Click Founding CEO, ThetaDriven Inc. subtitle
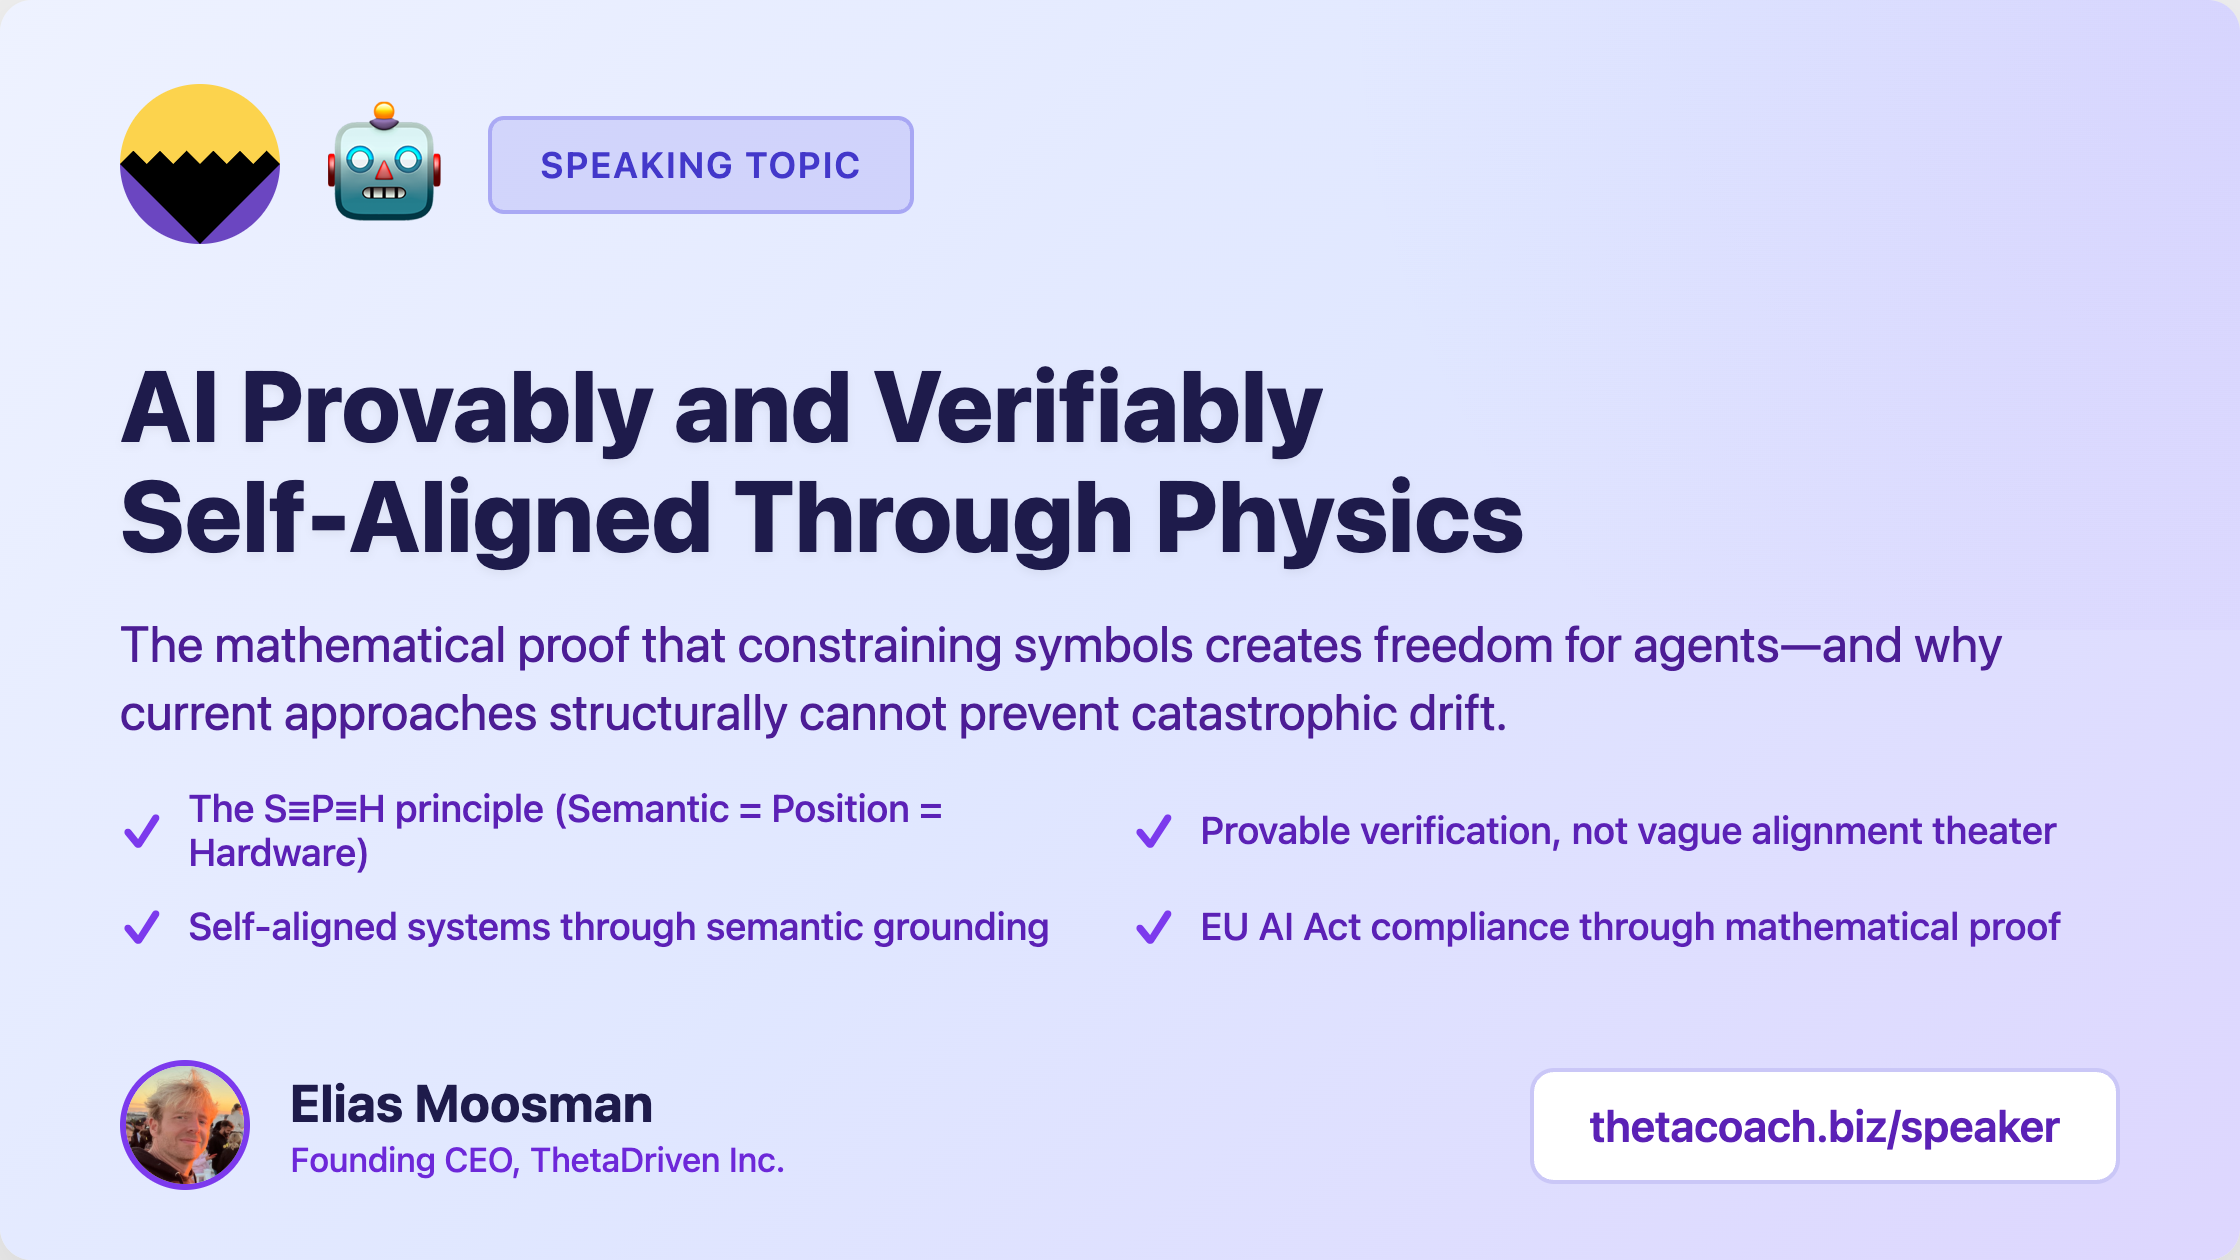Screen dimensions: 2240x1260 (537, 1160)
